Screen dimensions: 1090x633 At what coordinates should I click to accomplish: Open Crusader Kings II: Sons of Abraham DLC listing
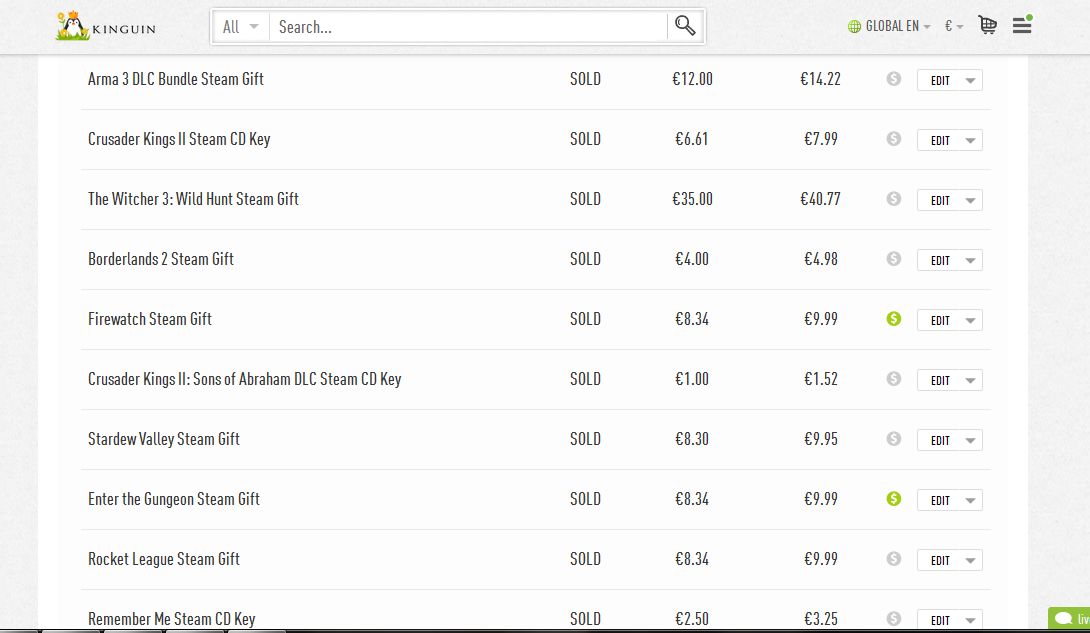pyautogui.click(x=245, y=379)
